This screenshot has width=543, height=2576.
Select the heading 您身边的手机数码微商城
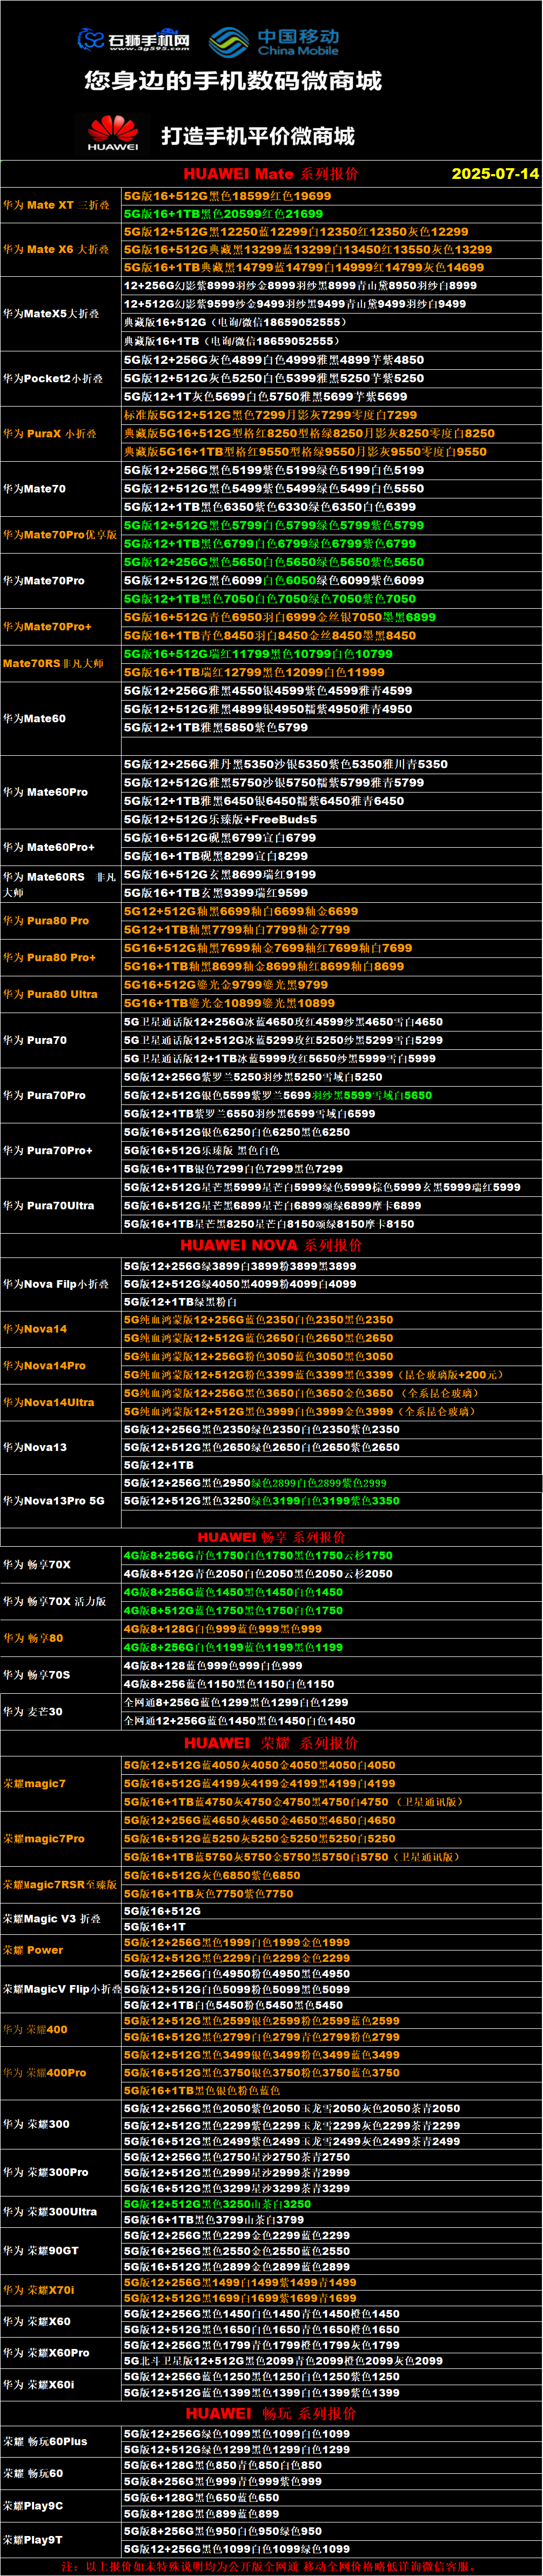pos(233,81)
